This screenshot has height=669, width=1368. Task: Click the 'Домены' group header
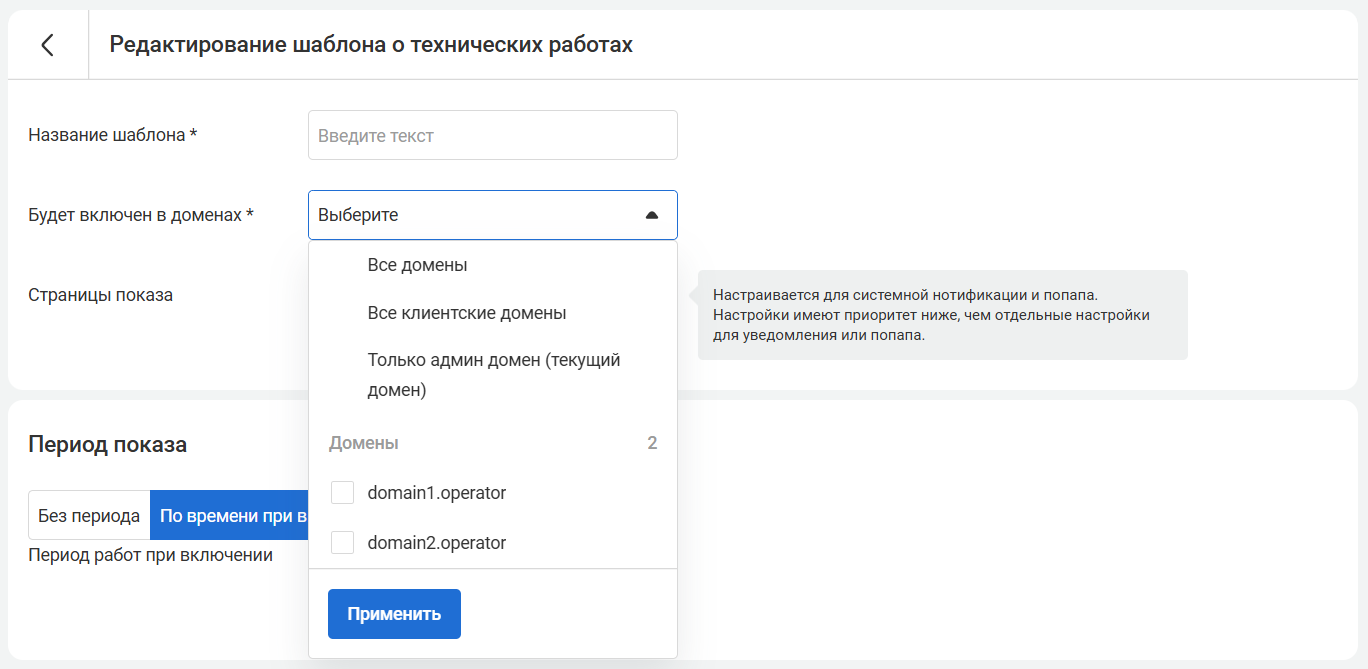(364, 443)
